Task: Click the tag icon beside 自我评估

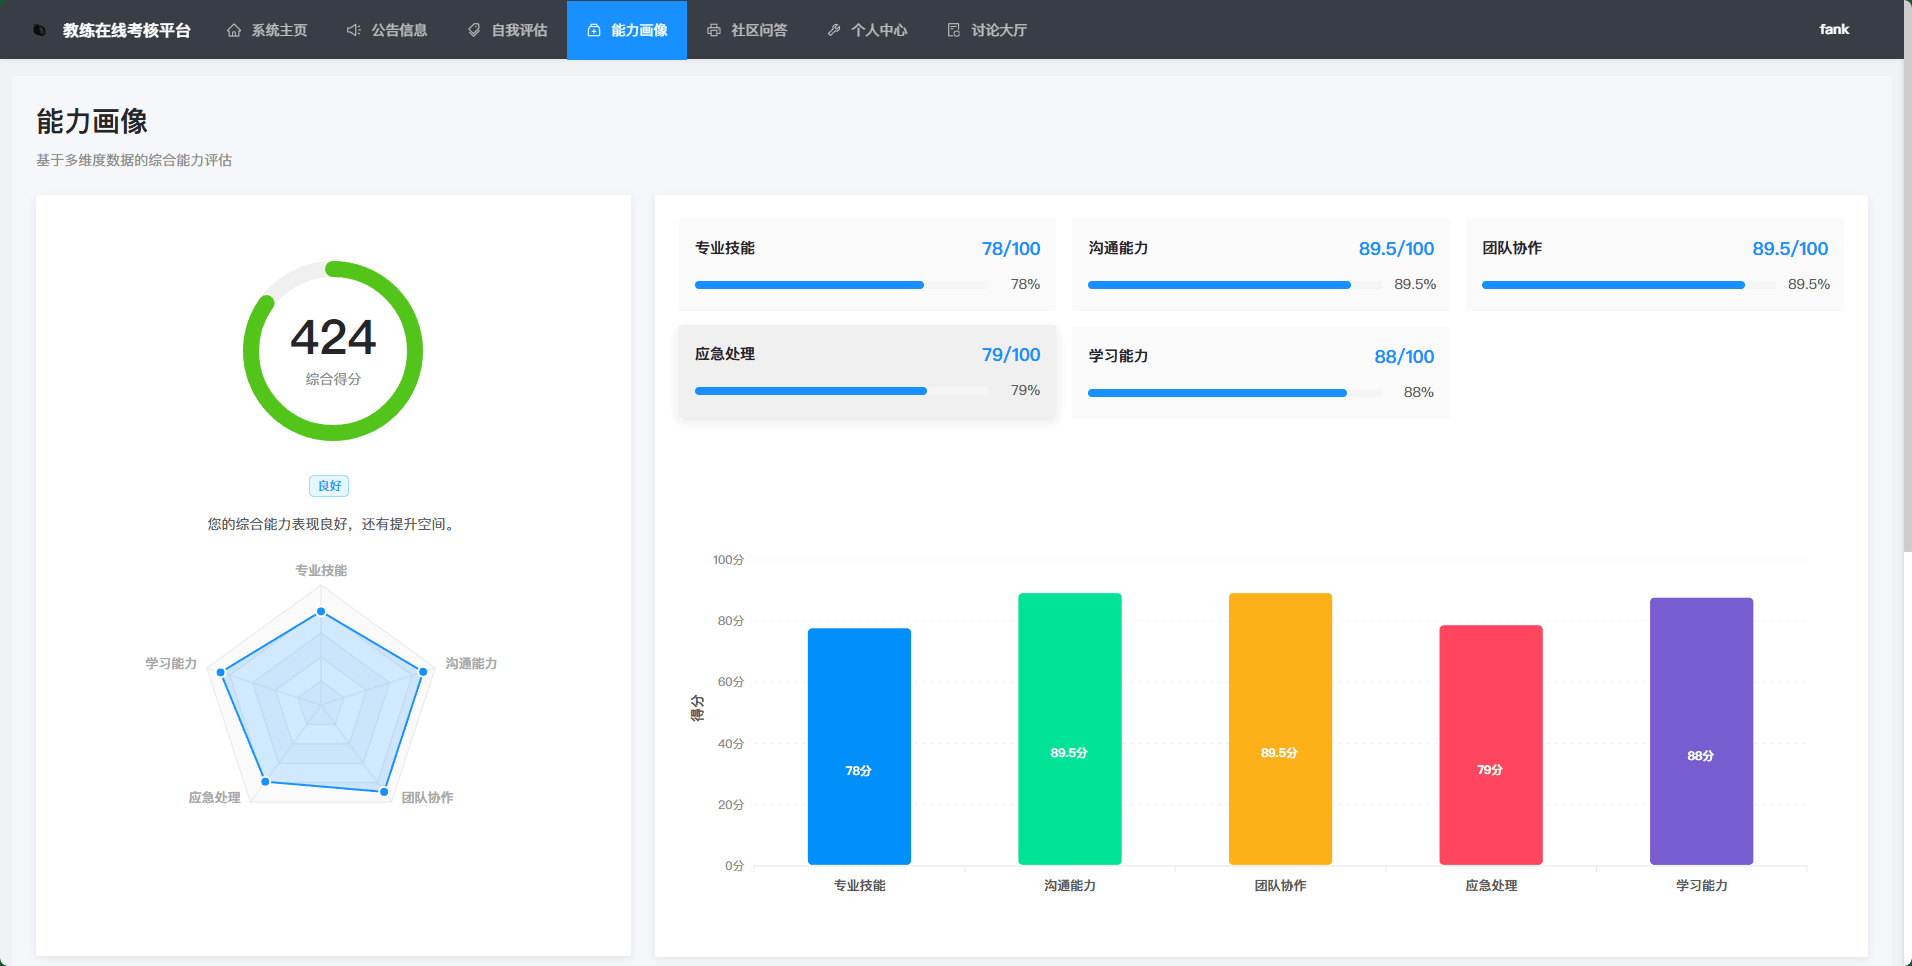Action: click(474, 30)
